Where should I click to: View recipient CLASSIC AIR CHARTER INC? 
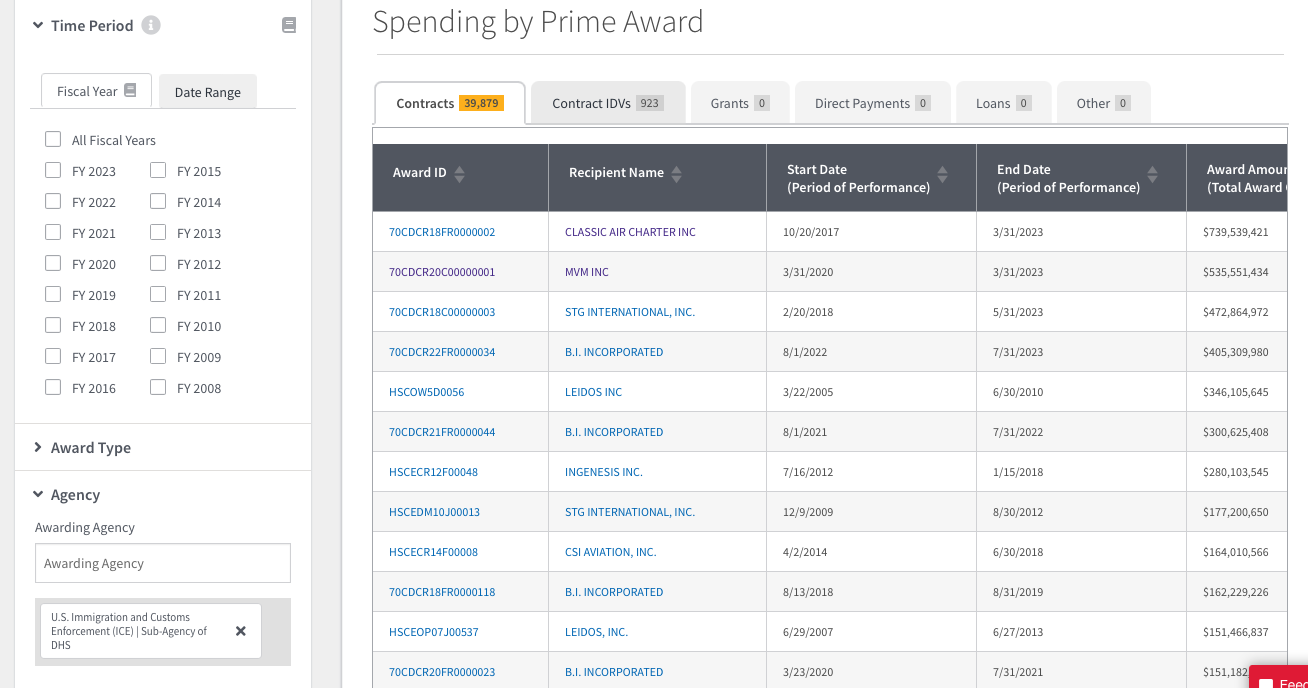pyautogui.click(x=630, y=231)
